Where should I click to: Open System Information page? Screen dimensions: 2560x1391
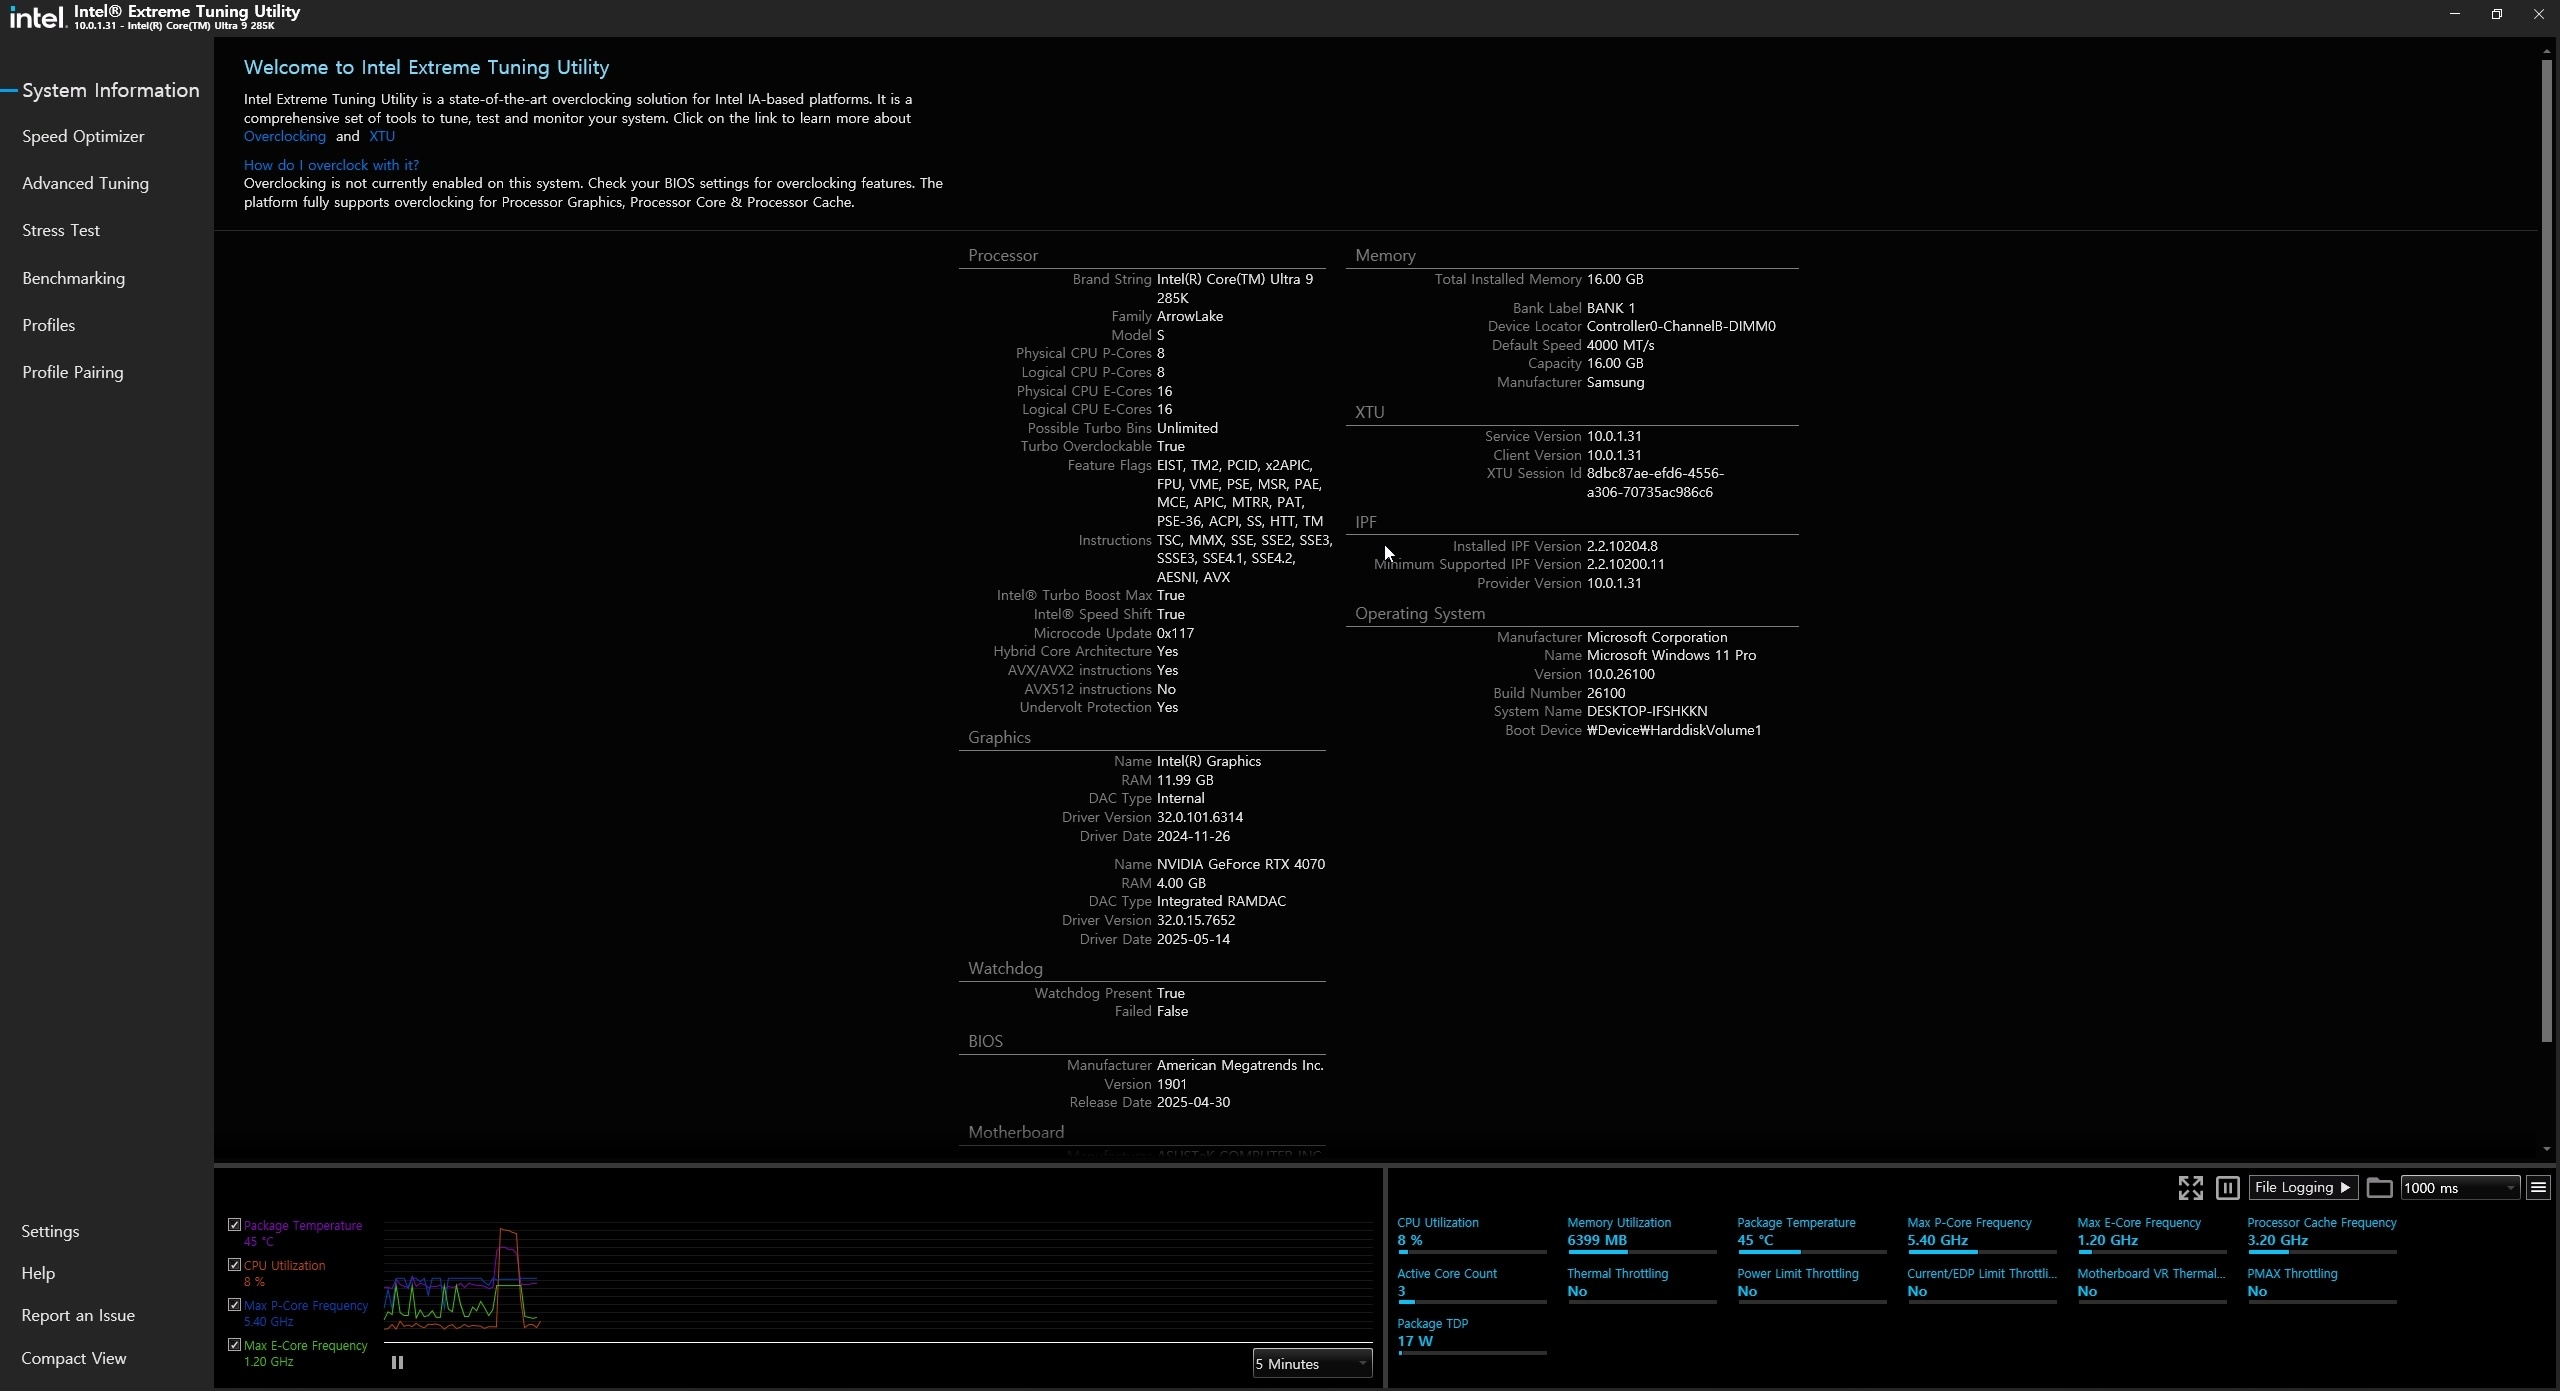click(x=110, y=90)
